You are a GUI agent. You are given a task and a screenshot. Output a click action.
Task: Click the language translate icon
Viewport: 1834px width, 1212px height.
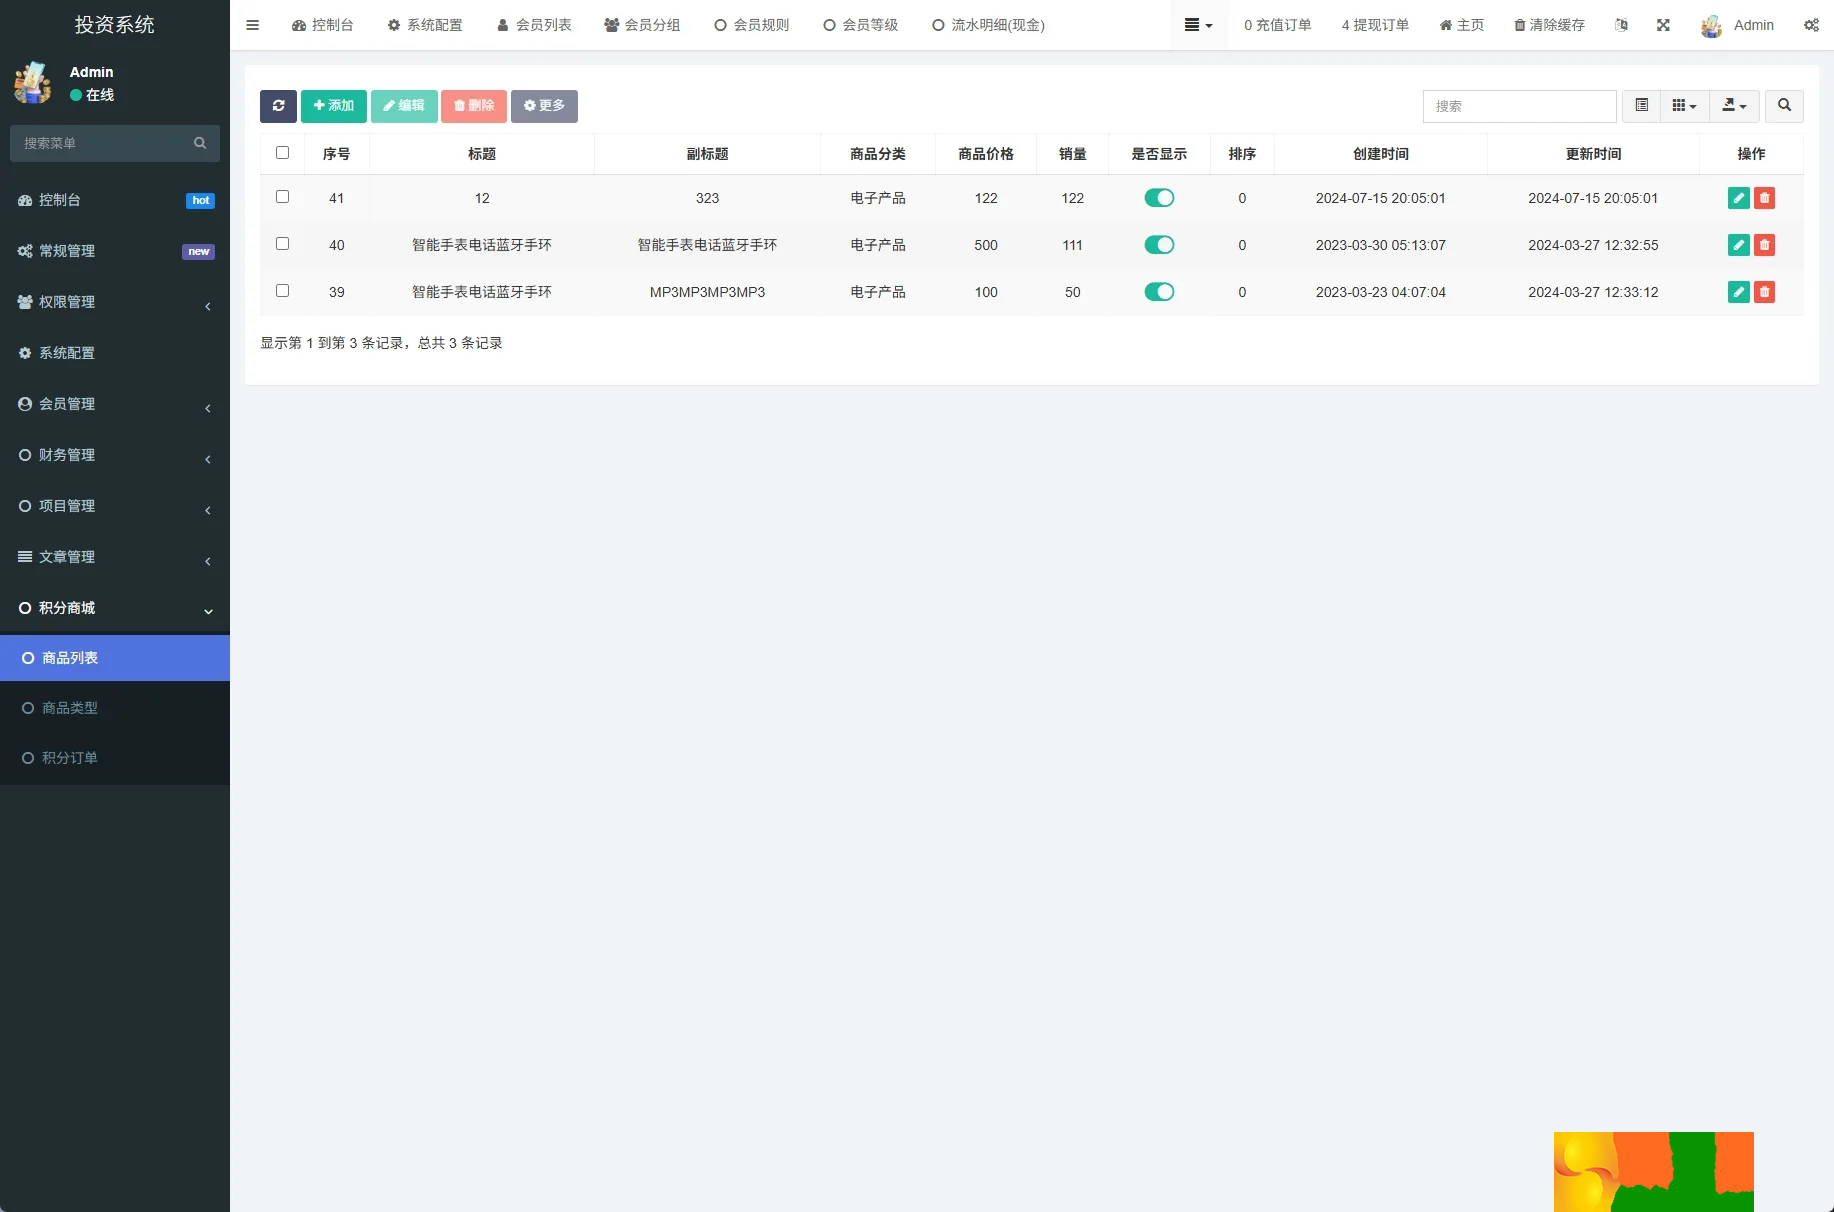pyautogui.click(x=1621, y=25)
